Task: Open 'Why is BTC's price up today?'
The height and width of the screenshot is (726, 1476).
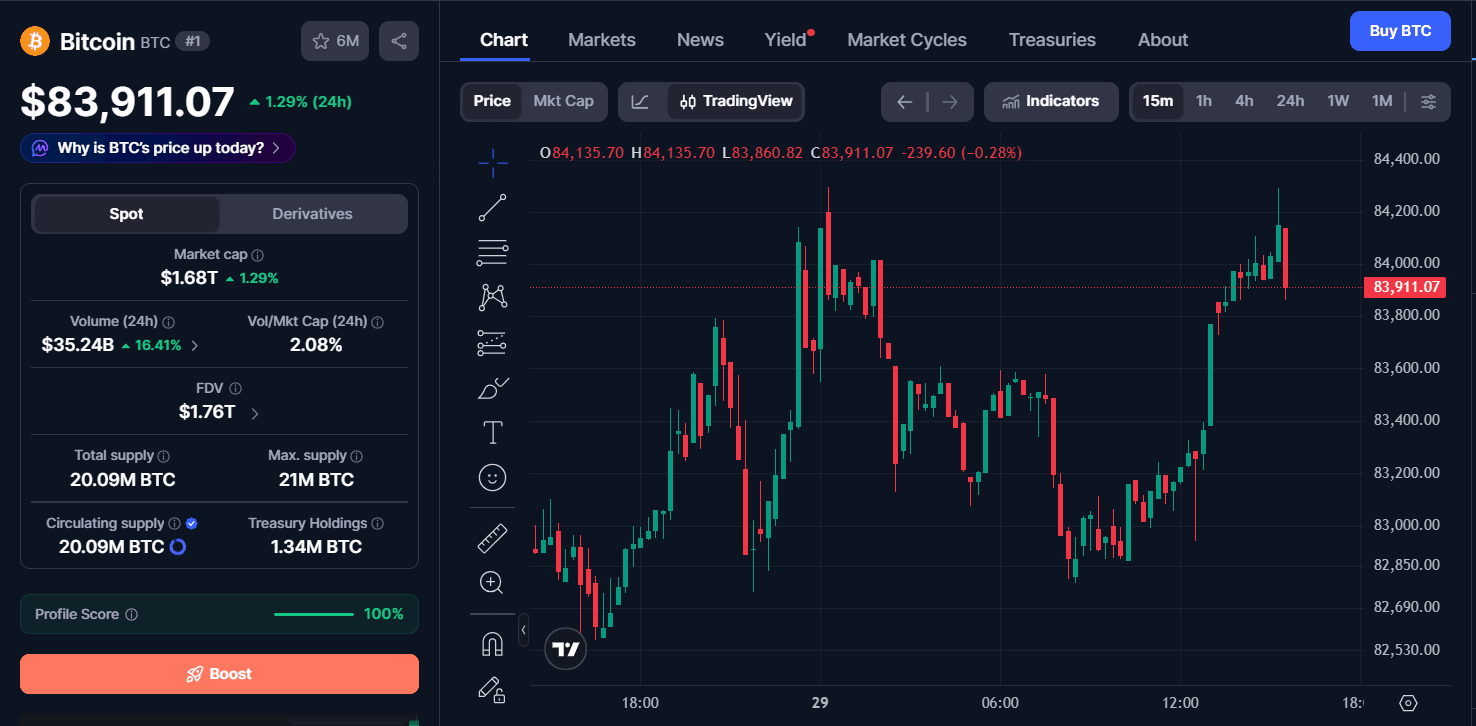Action: pos(158,148)
